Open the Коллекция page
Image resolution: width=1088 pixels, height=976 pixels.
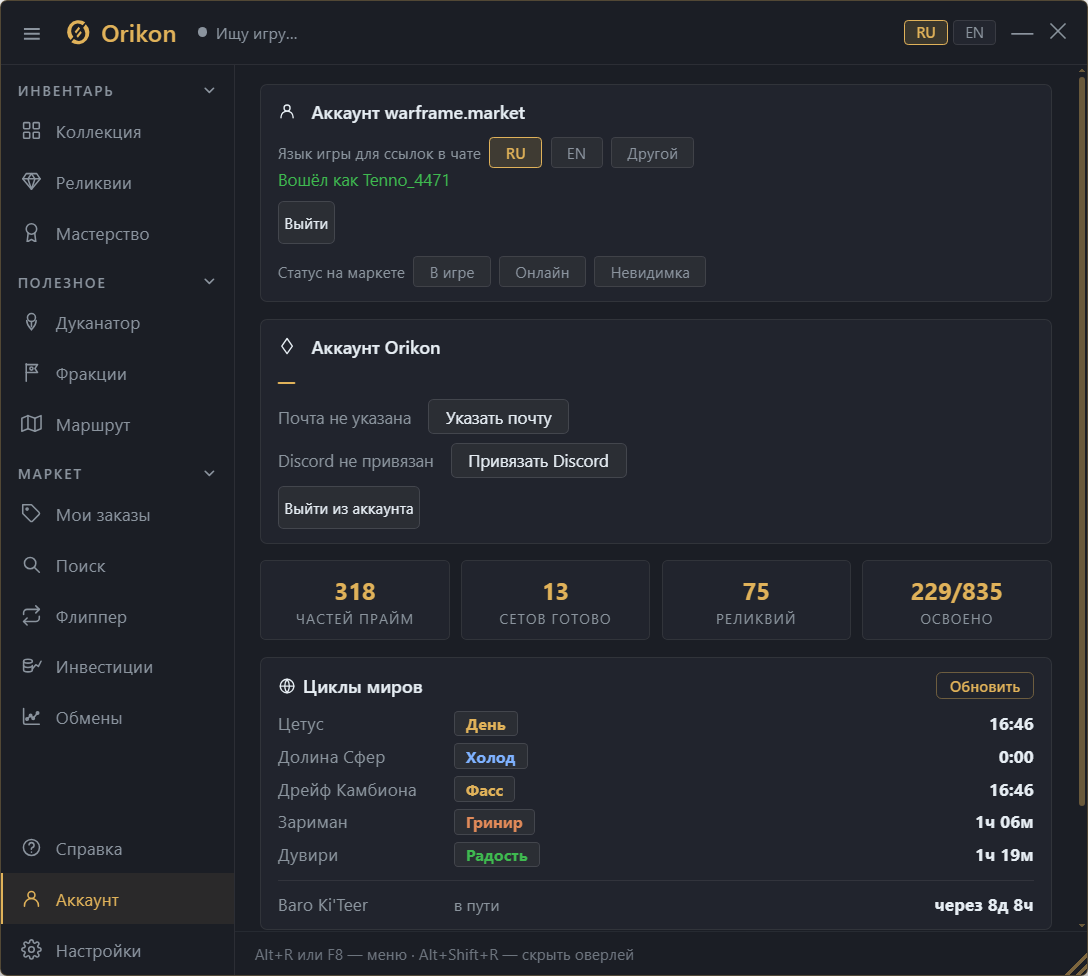point(117,132)
